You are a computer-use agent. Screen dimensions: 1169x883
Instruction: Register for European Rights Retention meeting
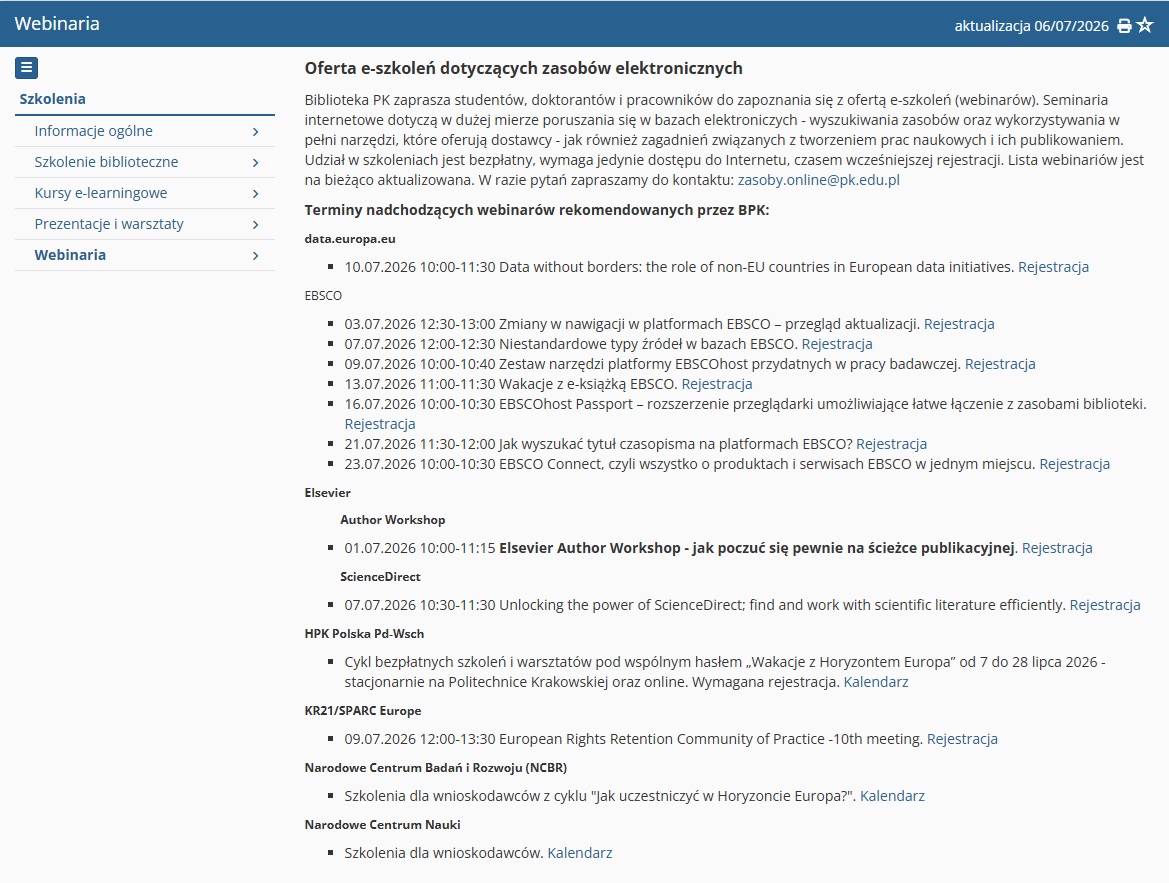click(x=962, y=739)
